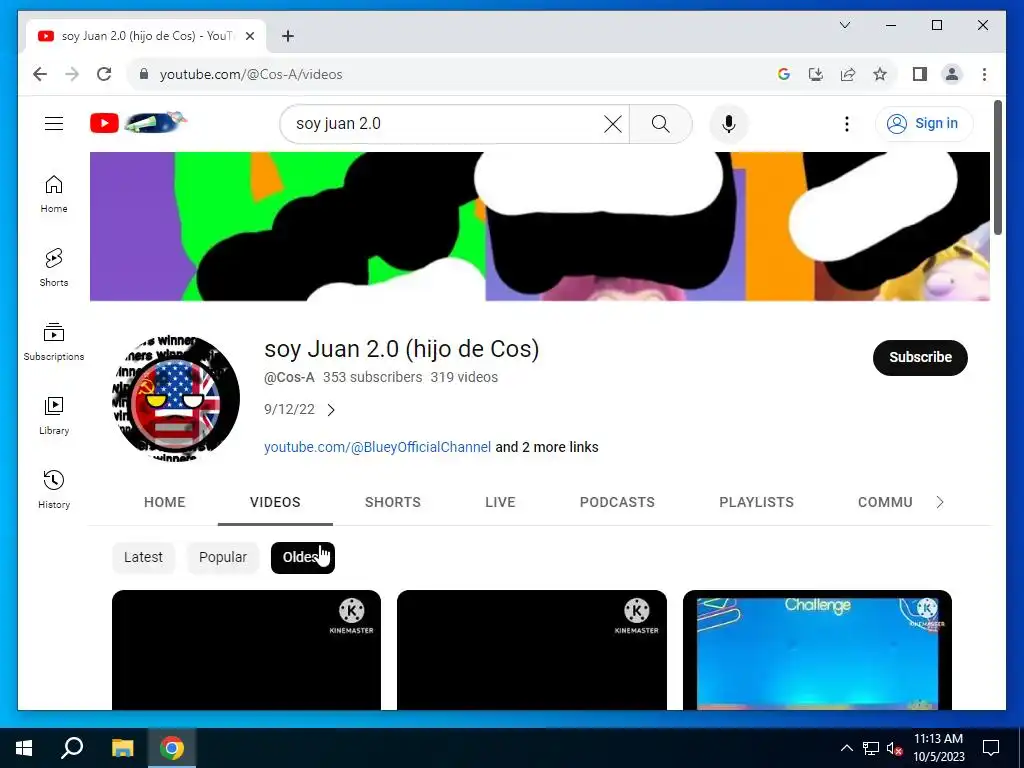Switch to the PLAYLISTS channel tab

[756, 502]
